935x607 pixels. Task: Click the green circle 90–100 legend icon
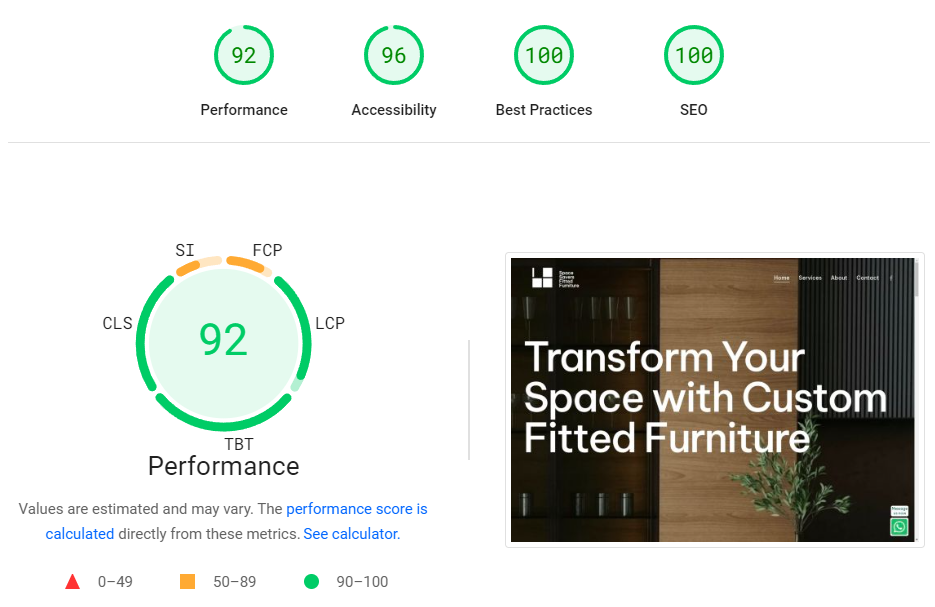311,582
